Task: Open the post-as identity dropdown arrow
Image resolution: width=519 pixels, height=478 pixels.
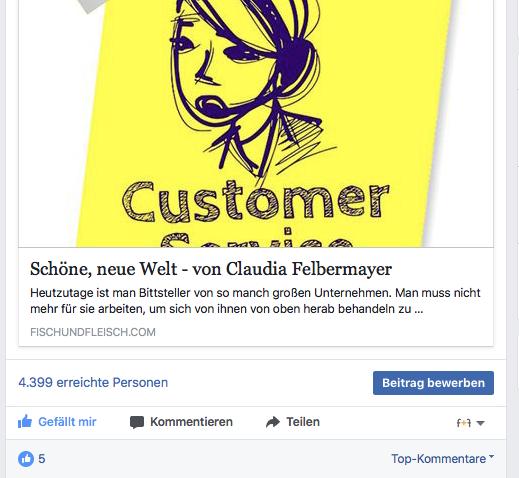Action: 480,423
